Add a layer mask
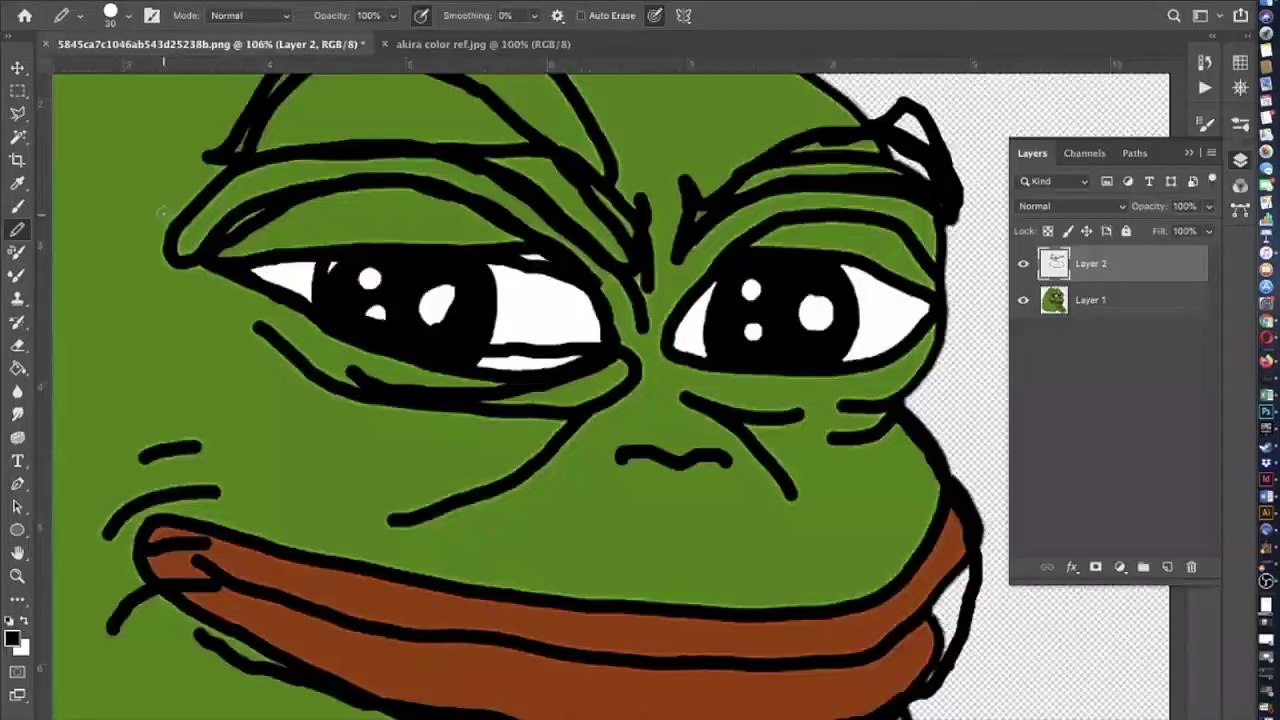 point(1095,567)
